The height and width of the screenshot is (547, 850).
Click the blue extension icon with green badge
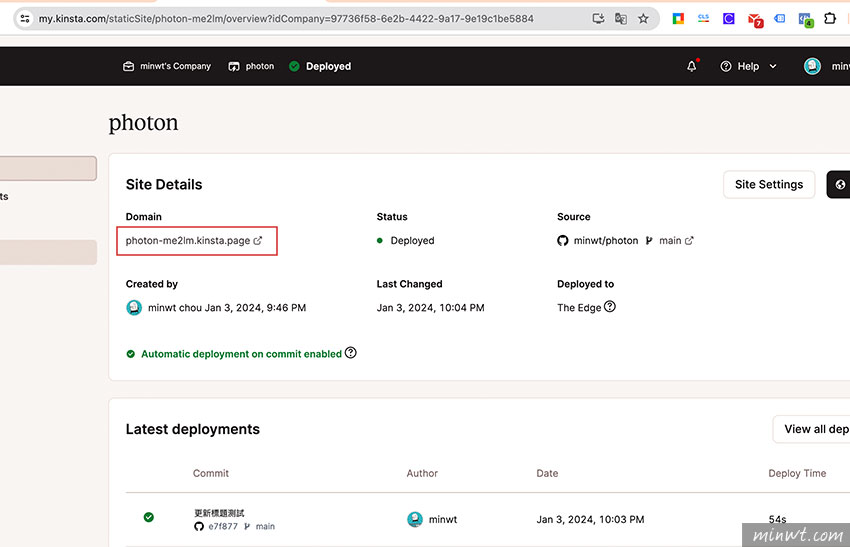pos(805,20)
